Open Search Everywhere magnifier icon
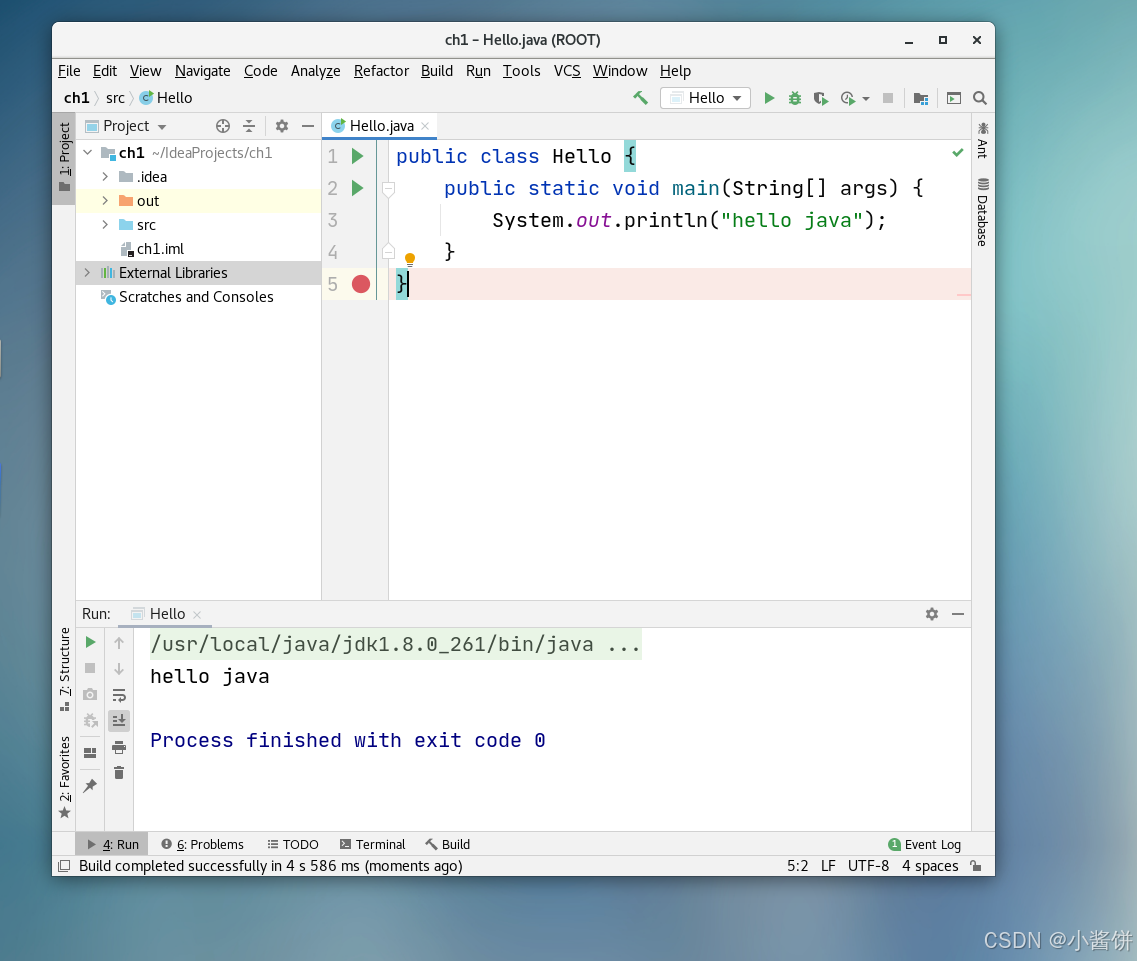Screen dimensions: 1137x961 point(980,98)
